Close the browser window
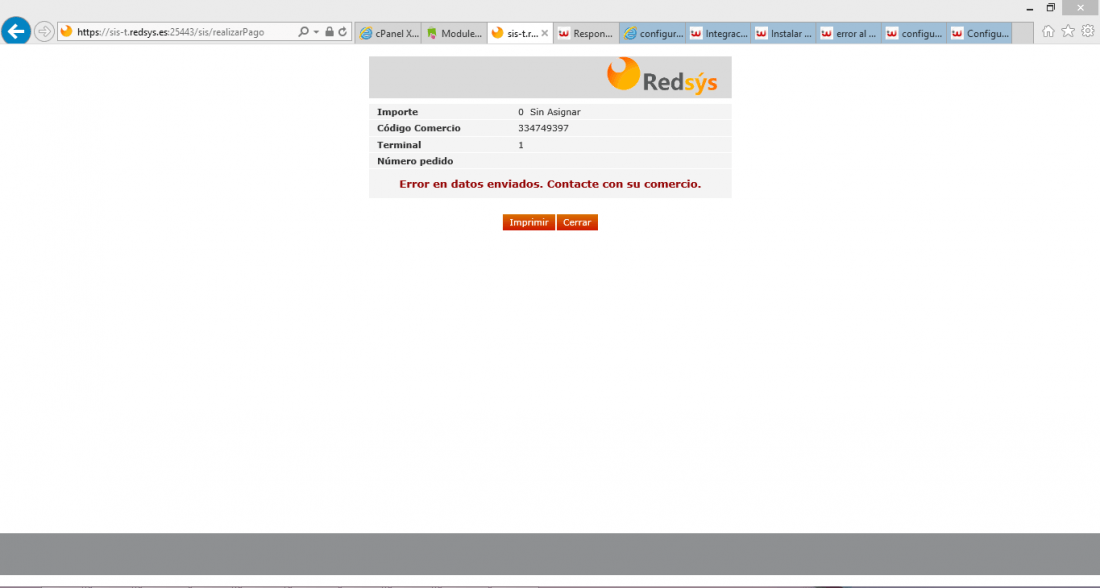 pyautogui.click(x=1080, y=8)
